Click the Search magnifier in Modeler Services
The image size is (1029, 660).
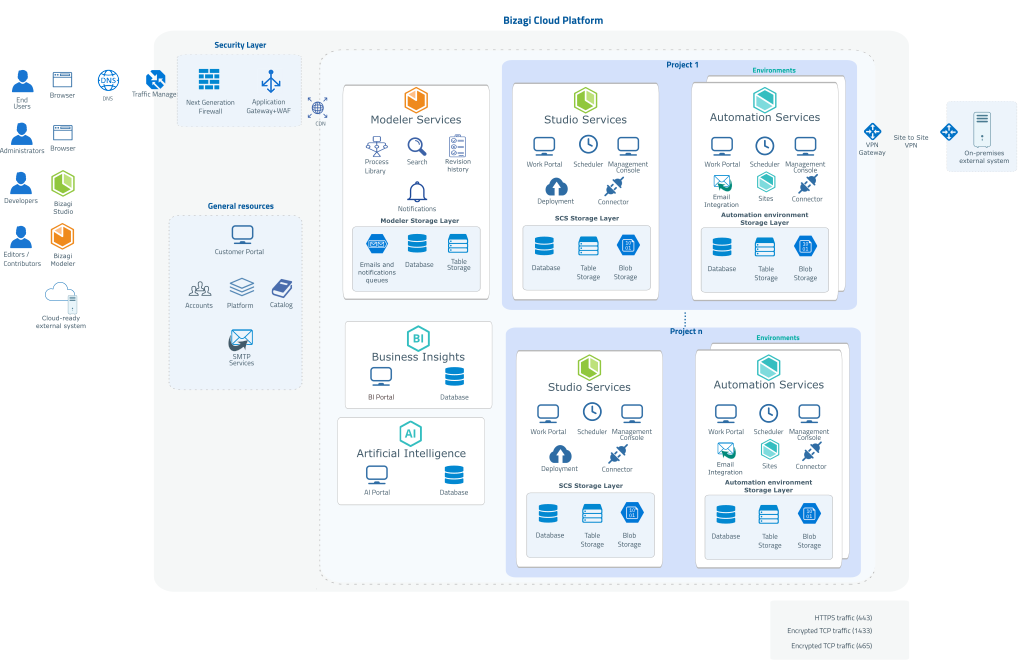417,146
